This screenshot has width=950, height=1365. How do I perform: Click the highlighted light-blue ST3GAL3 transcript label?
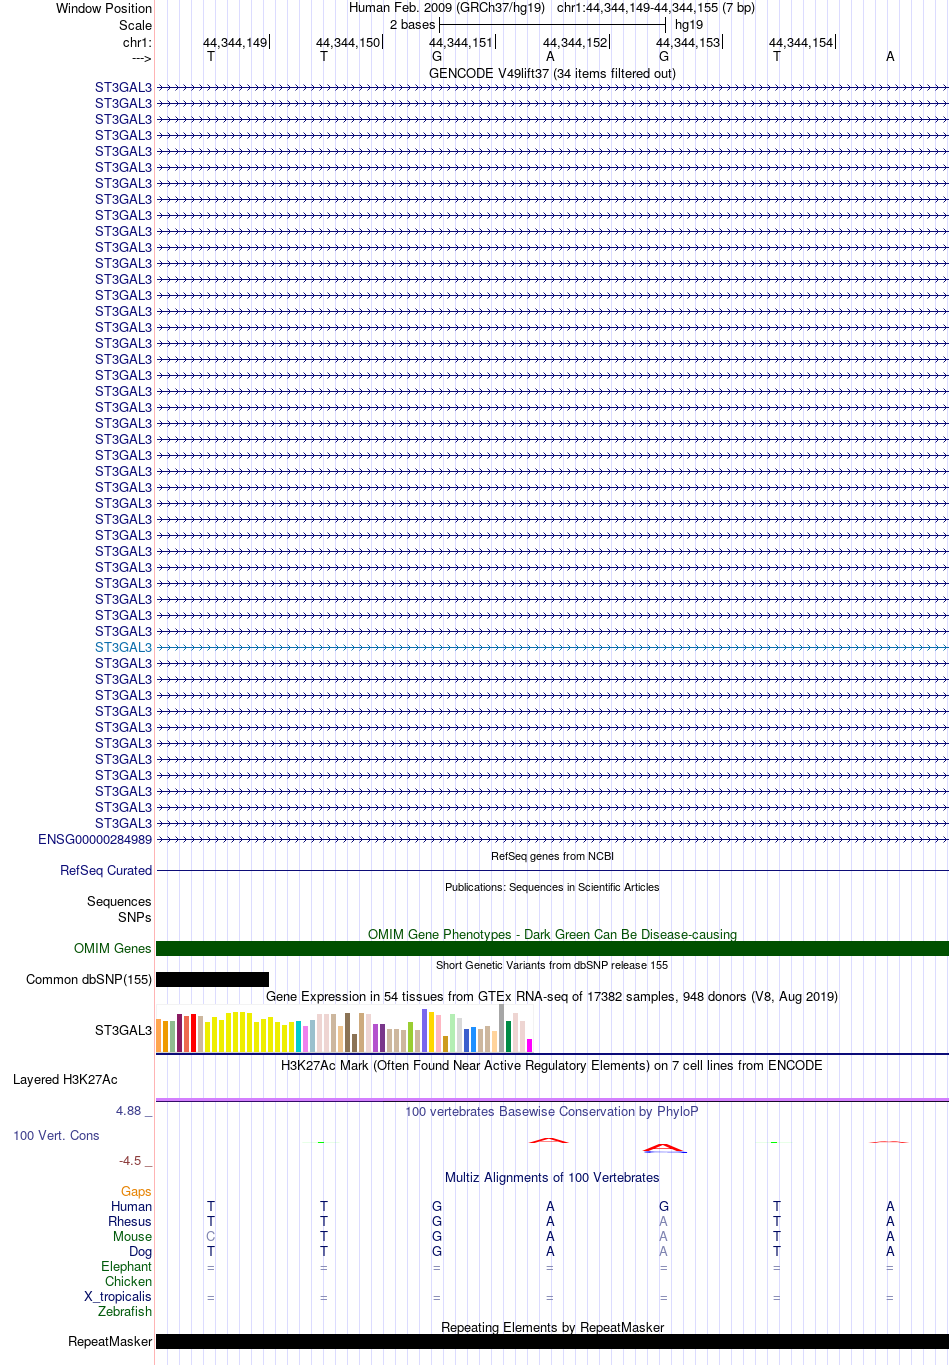pos(123,647)
